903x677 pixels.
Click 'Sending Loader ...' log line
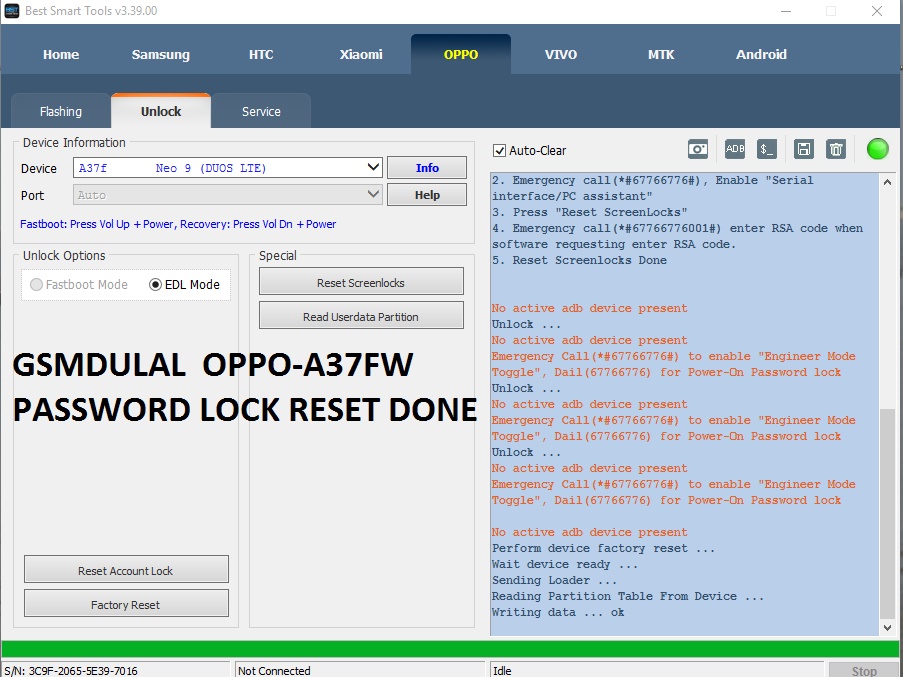554,580
